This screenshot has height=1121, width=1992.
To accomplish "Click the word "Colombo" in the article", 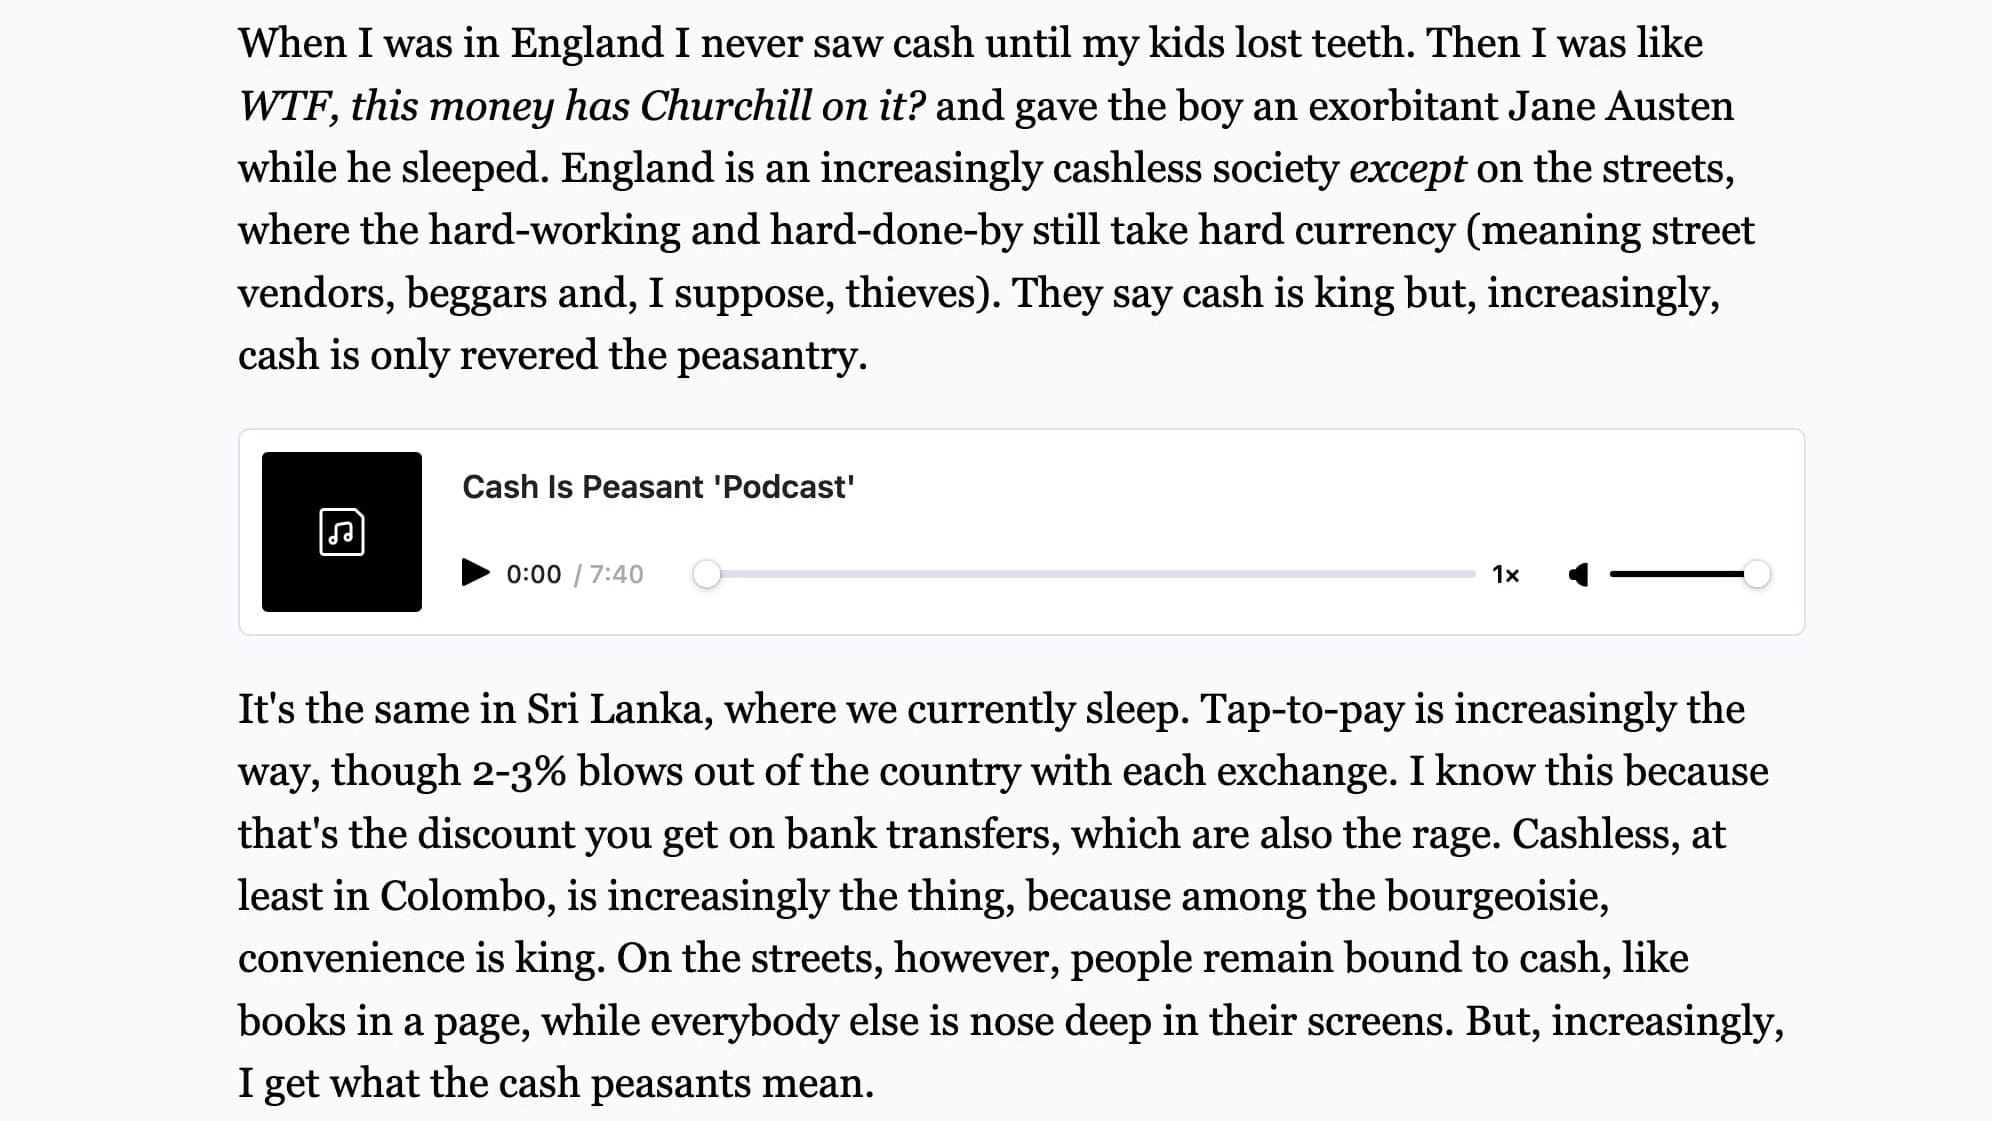I will coord(467,896).
